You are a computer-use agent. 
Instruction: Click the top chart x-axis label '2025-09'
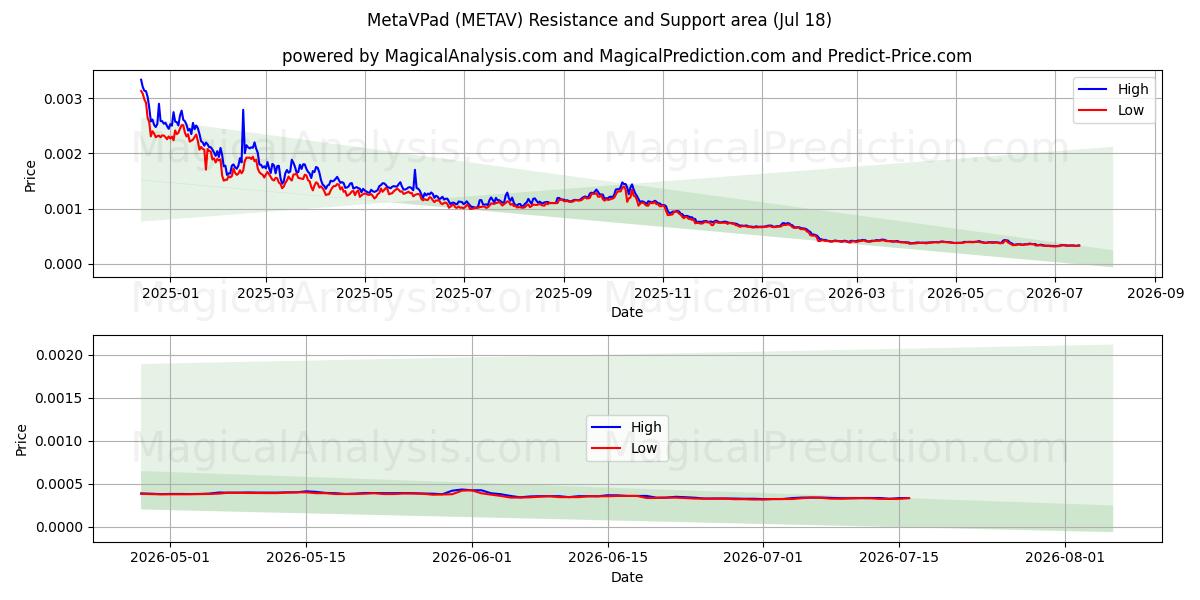[564, 294]
